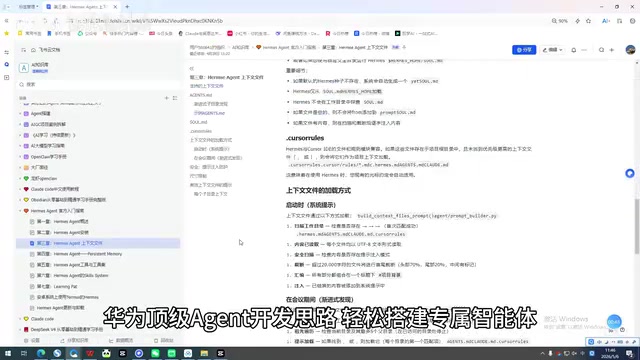
Task: Click the 设置 settings button at sidebar bottom
Action: [x=32, y=340]
